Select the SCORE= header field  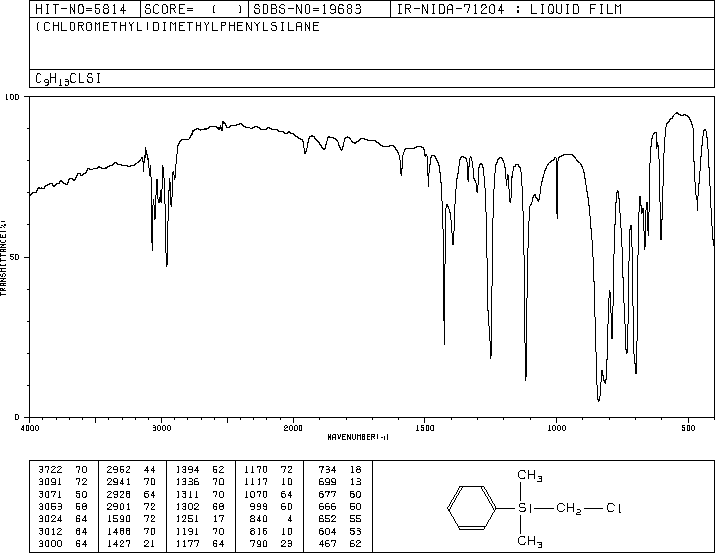coord(193,9)
